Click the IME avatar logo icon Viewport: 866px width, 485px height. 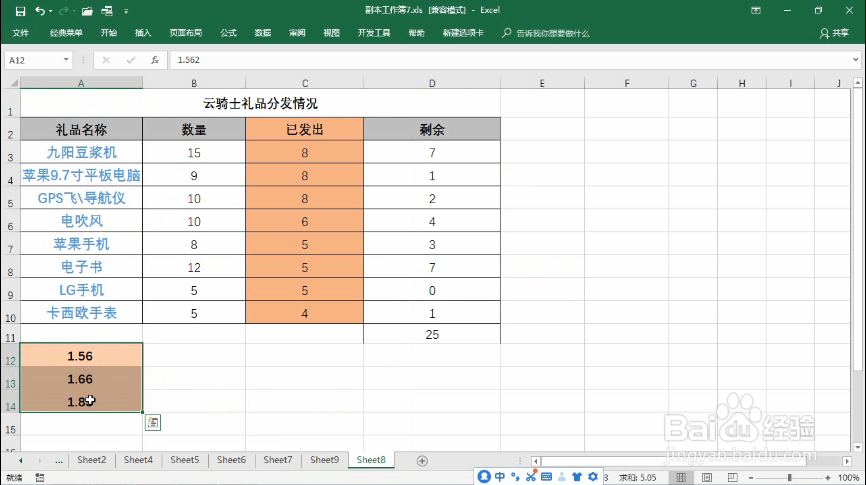tap(484, 476)
